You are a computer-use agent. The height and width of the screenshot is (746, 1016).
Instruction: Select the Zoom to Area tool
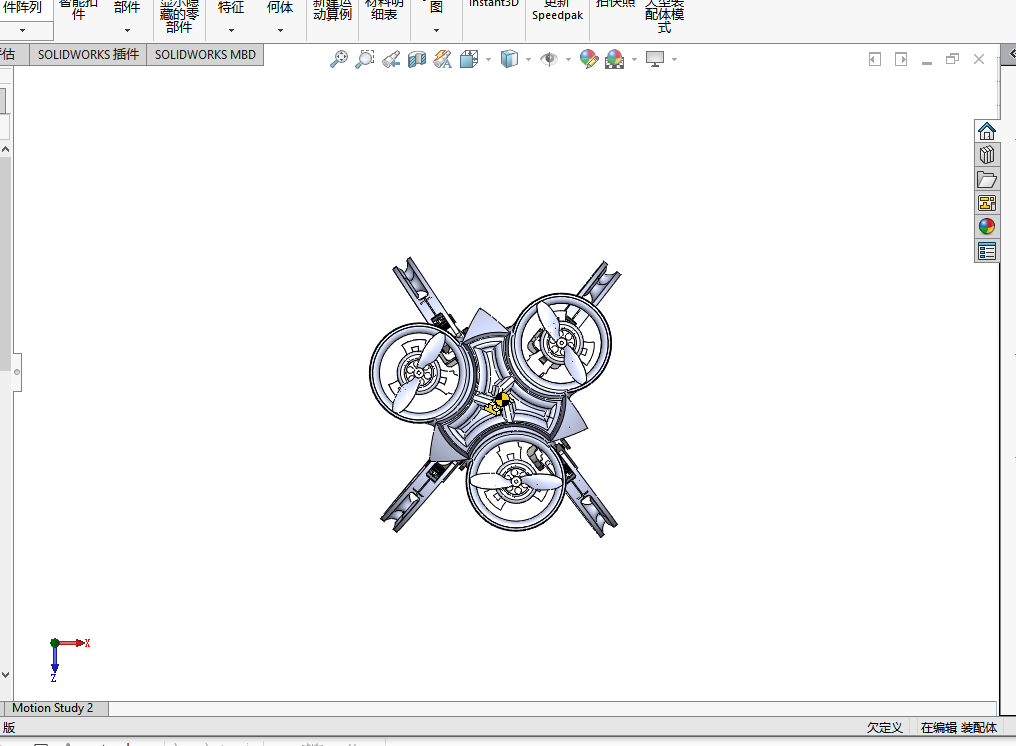tap(365, 59)
